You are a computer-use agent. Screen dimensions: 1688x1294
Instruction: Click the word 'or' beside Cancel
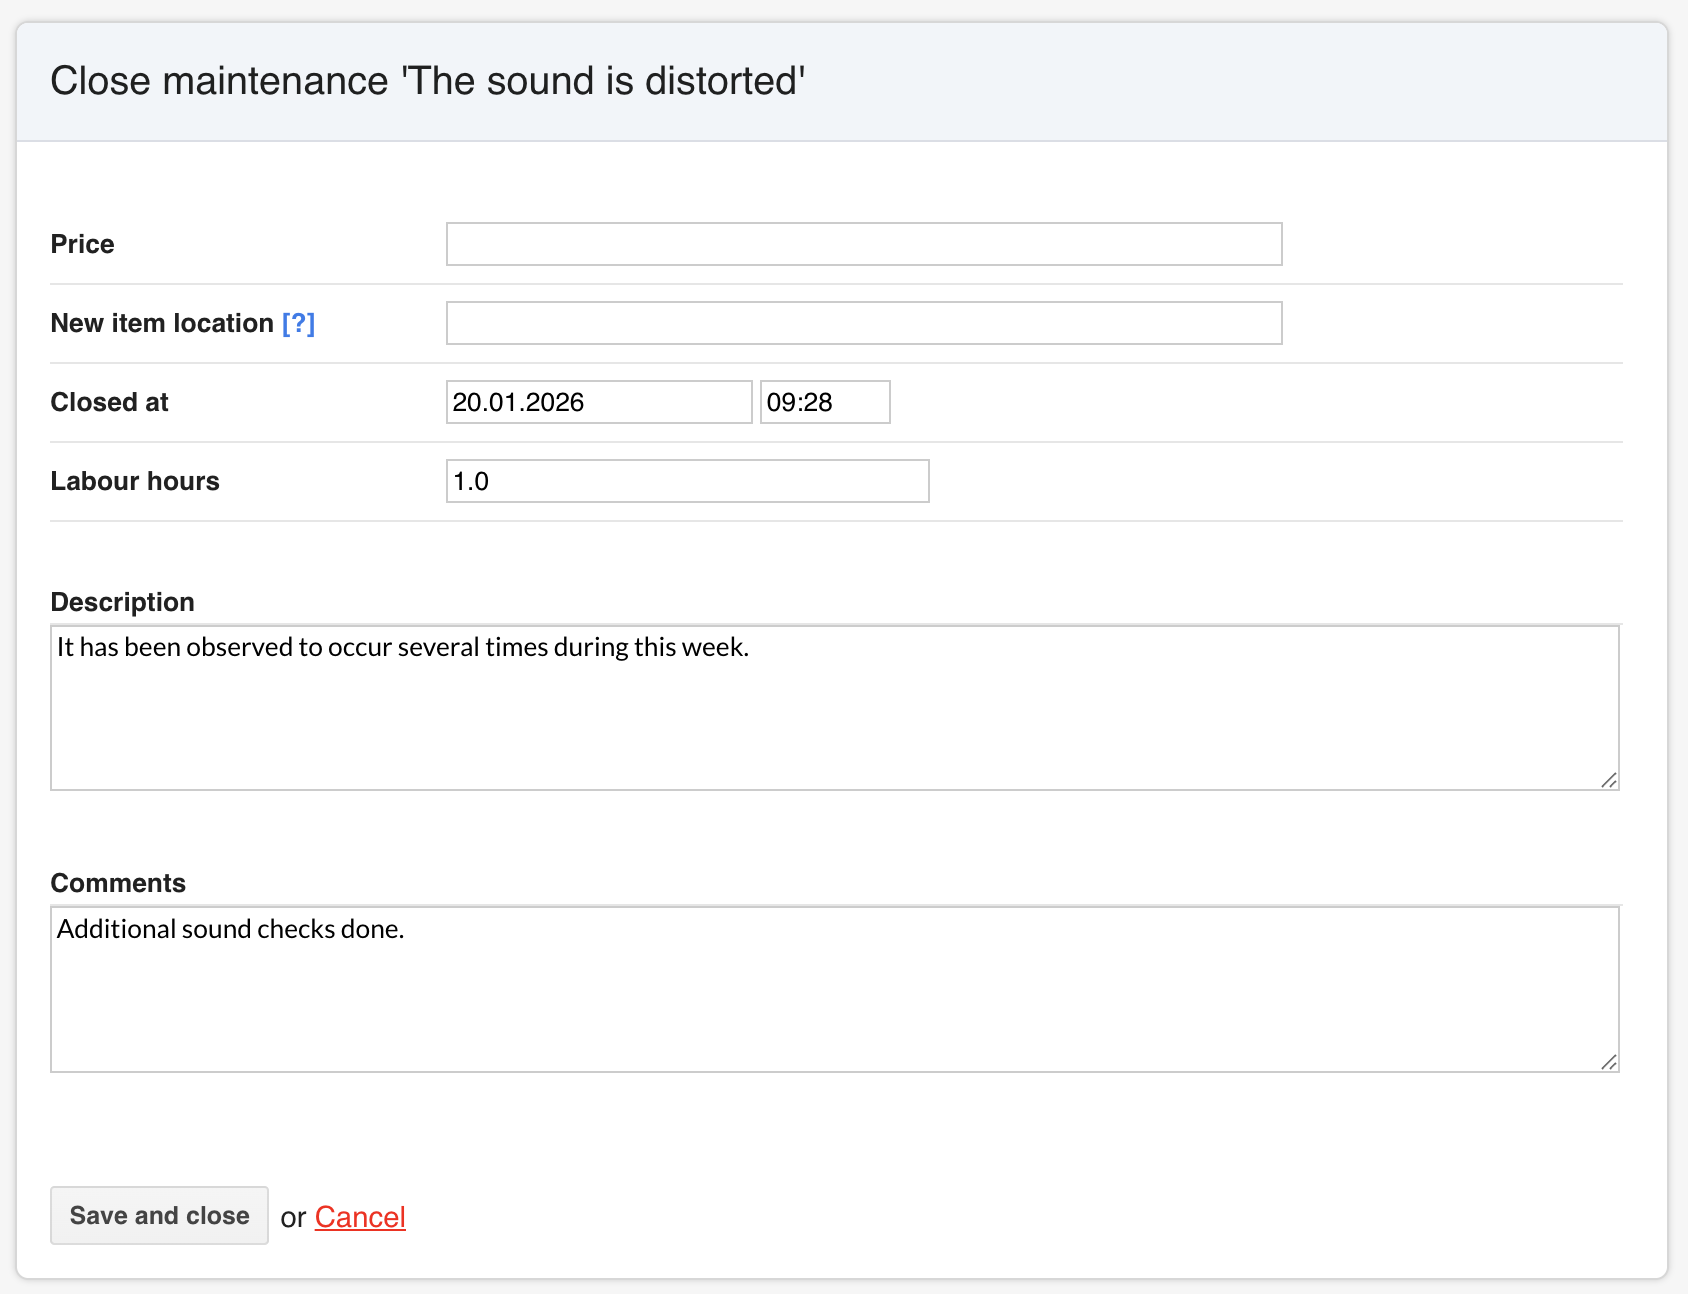293,1217
